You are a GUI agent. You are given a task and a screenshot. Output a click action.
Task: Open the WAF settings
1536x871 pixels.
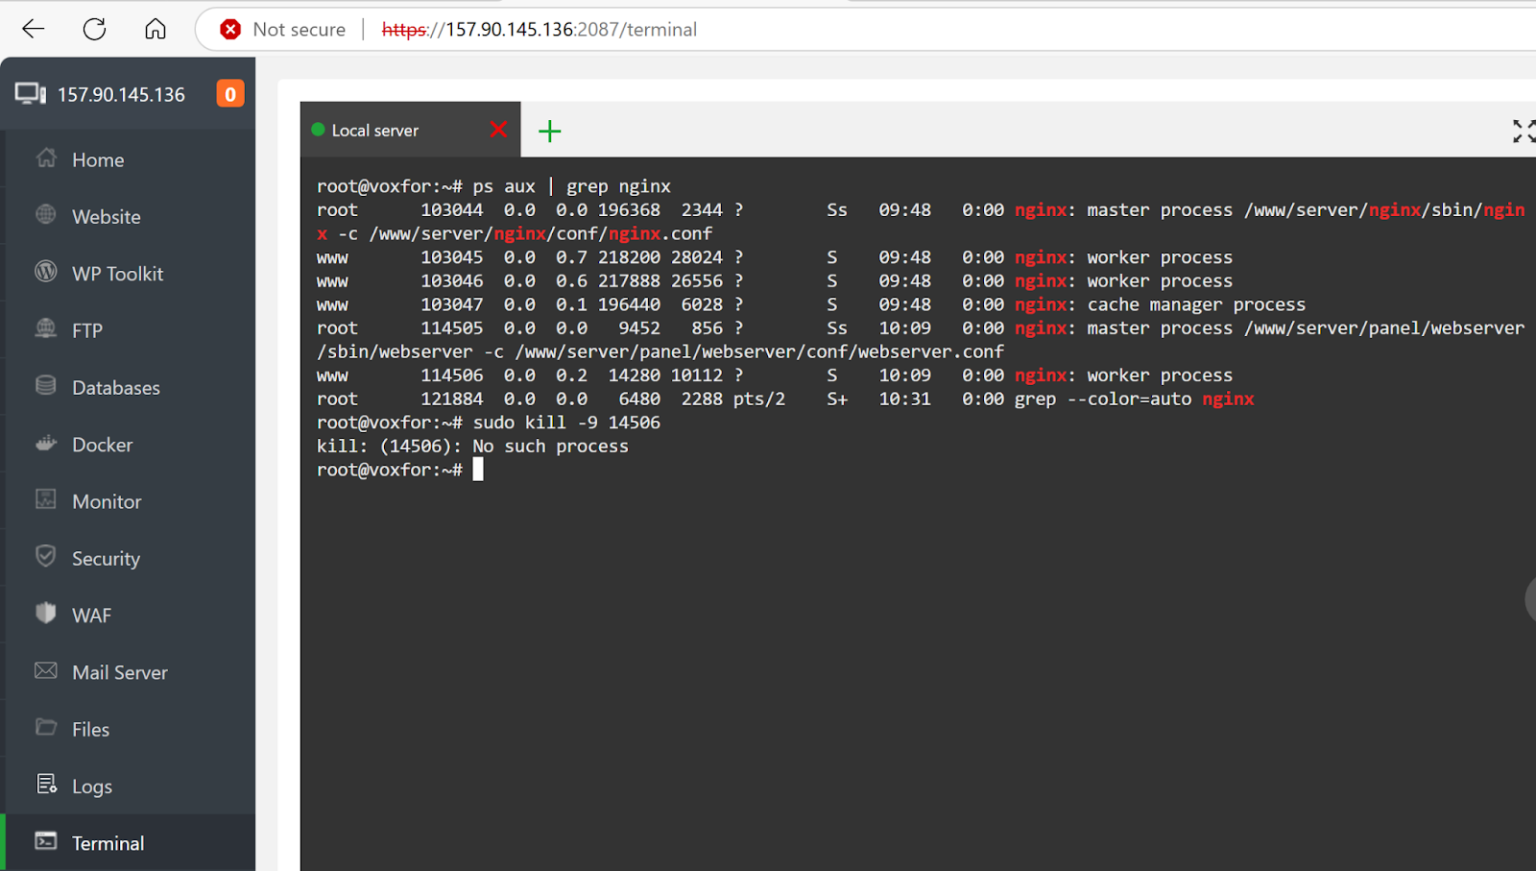(x=91, y=614)
